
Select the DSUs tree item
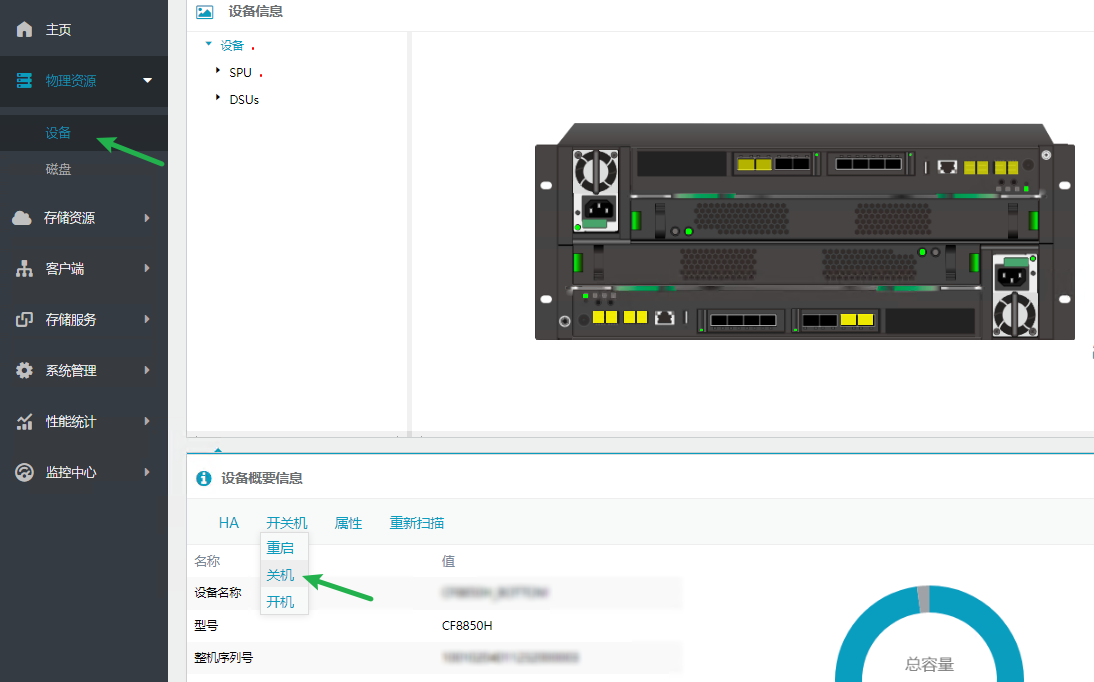[244, 100]
